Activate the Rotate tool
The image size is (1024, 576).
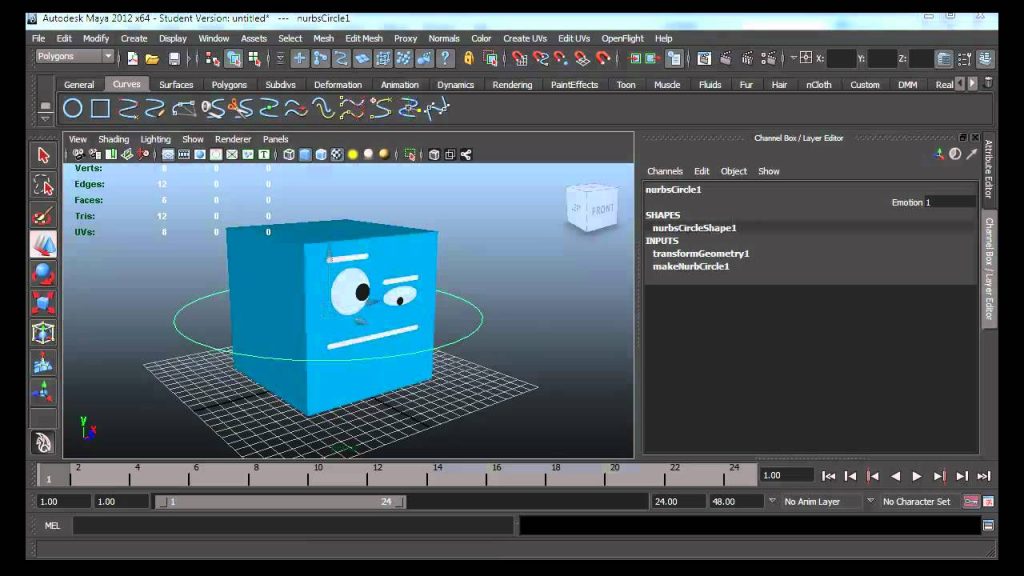[43, 274]
